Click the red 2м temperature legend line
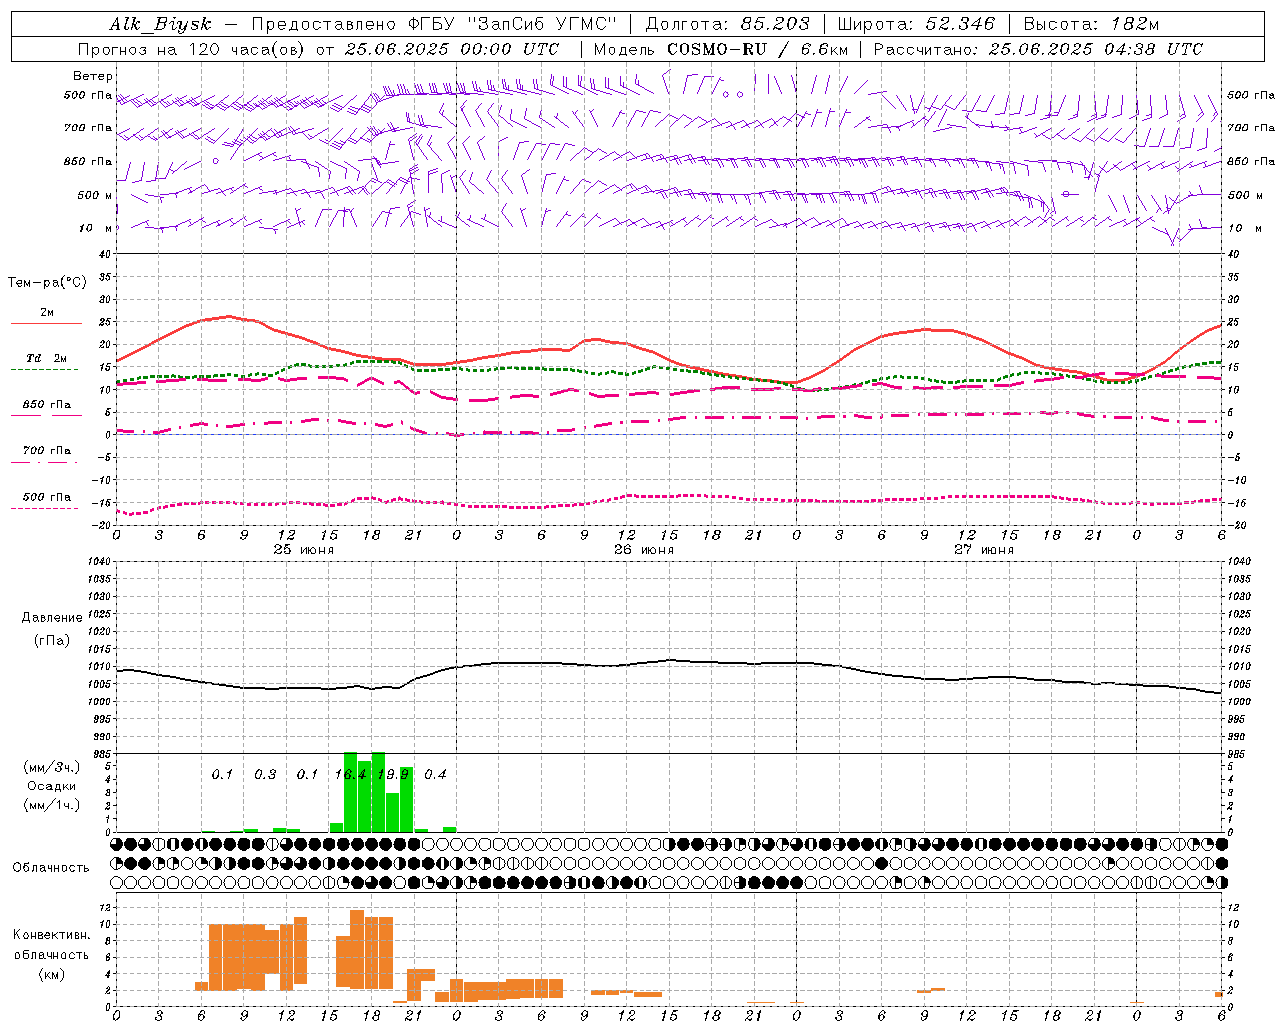 [46, 324]
